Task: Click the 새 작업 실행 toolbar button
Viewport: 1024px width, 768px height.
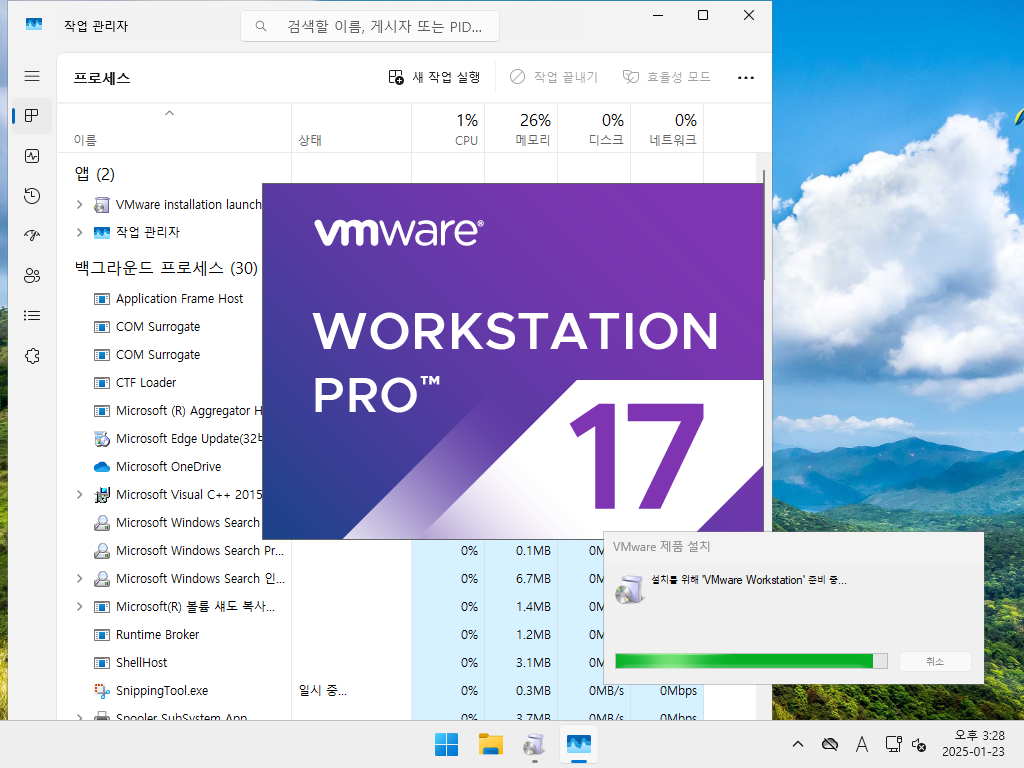Action: coord(434,77)
